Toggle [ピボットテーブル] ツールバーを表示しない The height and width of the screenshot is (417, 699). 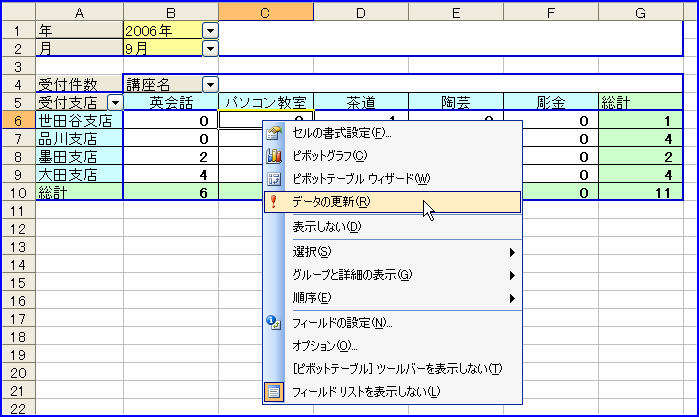[397, 368]
